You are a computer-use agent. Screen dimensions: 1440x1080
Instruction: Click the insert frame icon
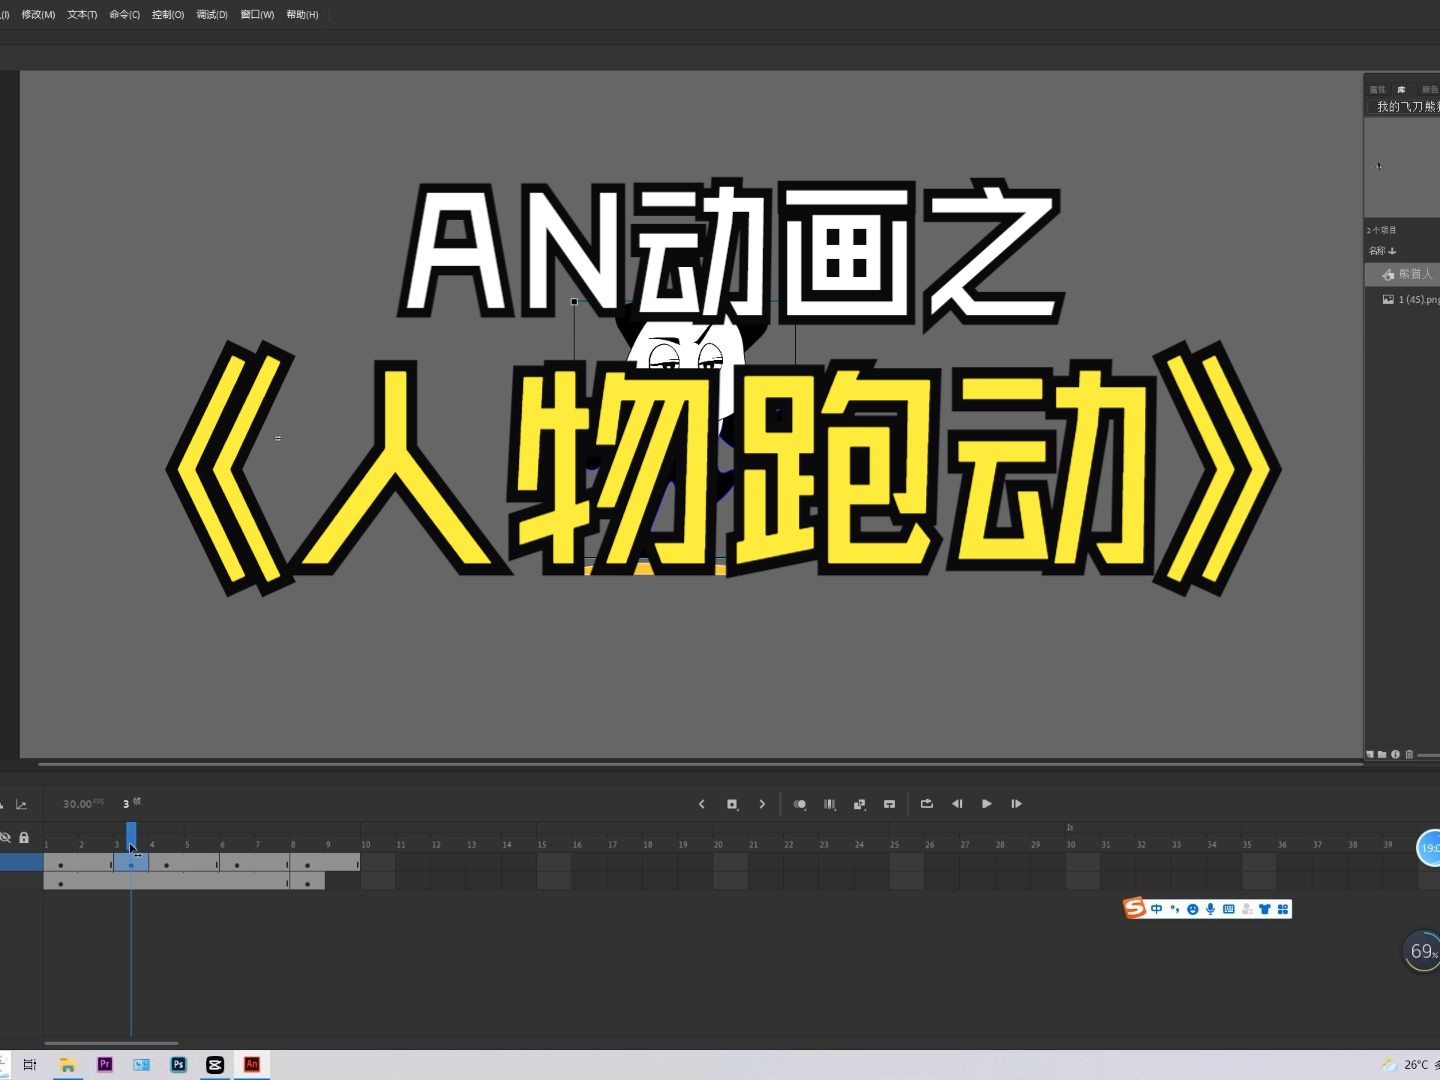pyautogui.click(x=890, y=804)
